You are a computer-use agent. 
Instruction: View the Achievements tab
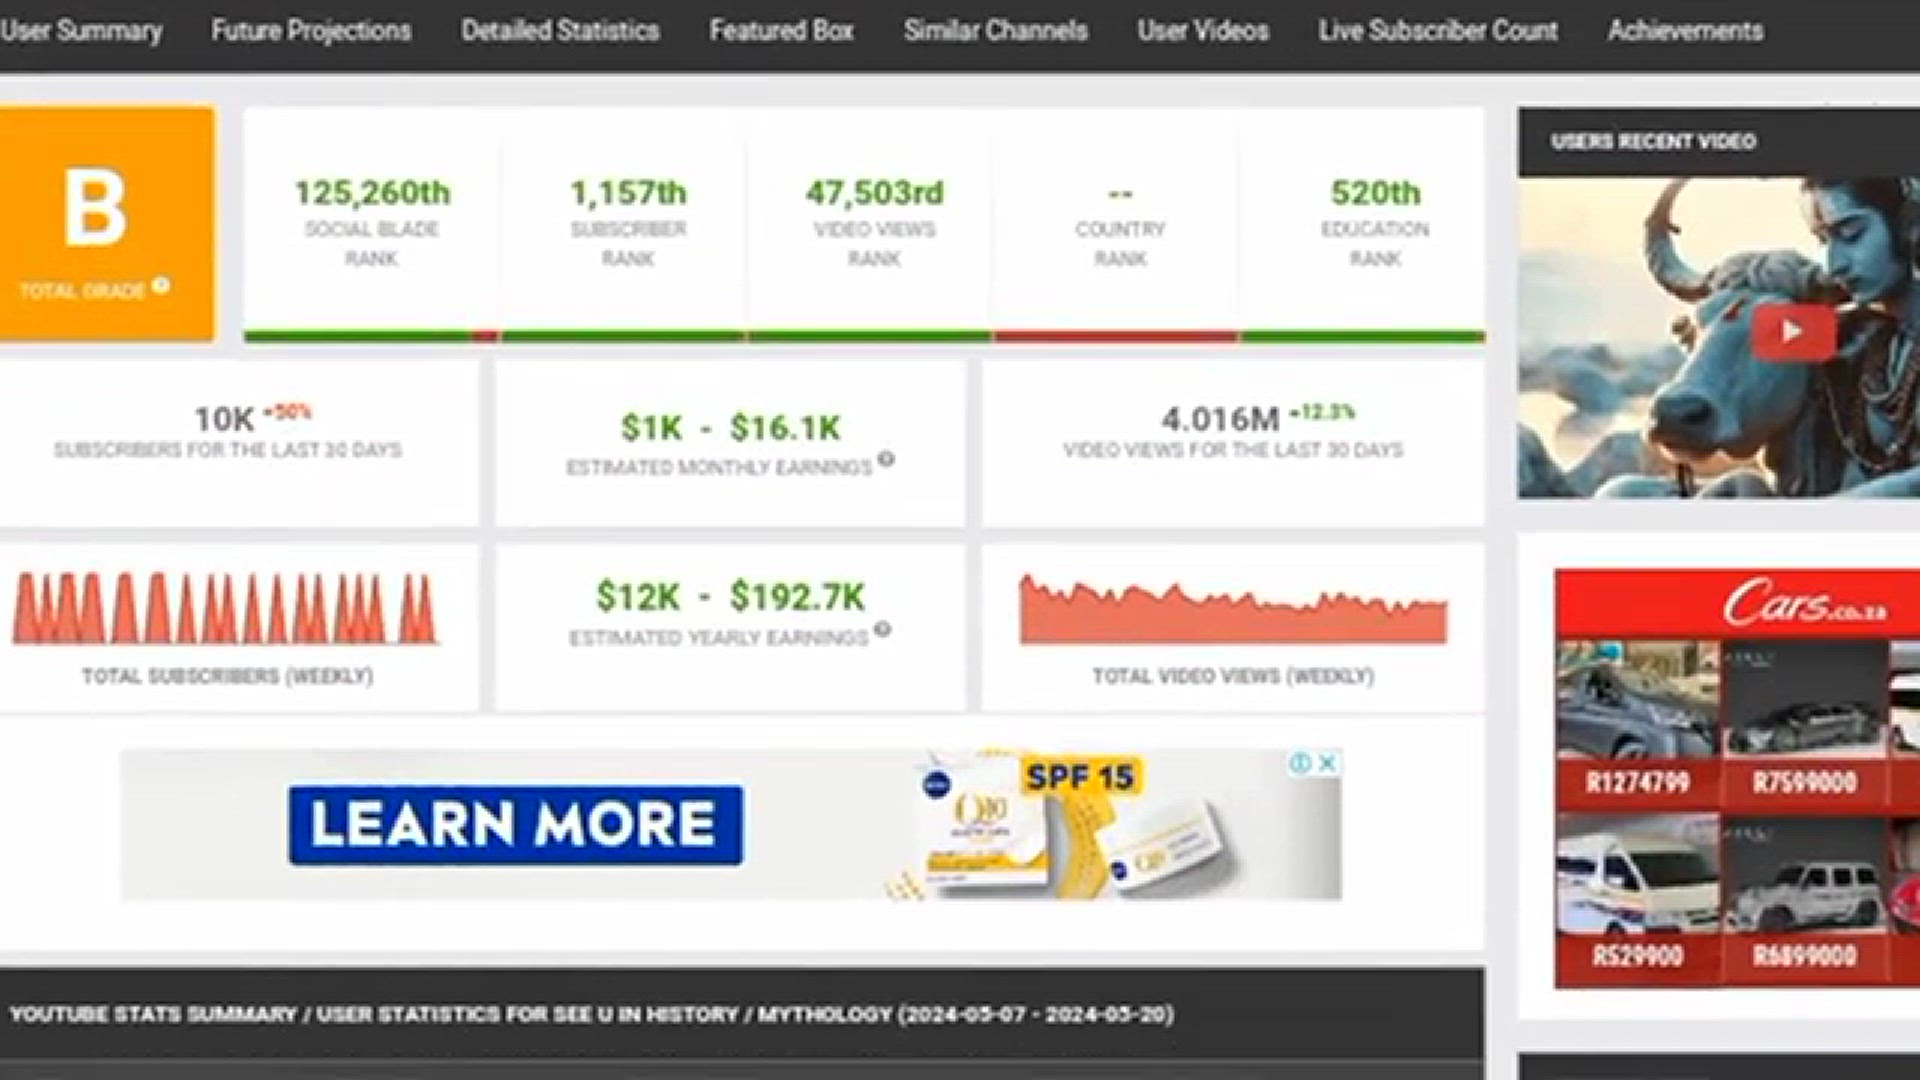(1685, 31)
